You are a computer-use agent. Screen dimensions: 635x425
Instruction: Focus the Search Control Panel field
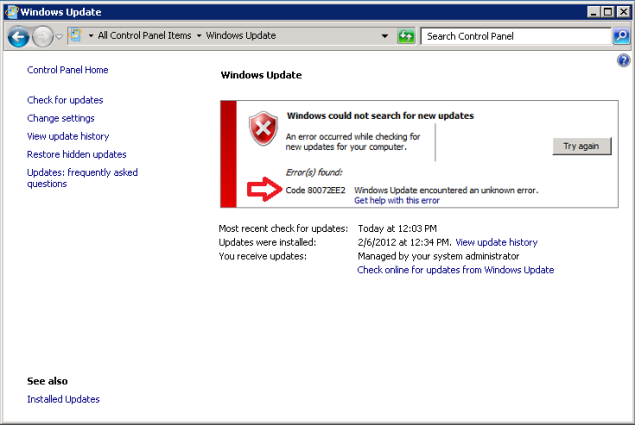(x=516, y=36)
